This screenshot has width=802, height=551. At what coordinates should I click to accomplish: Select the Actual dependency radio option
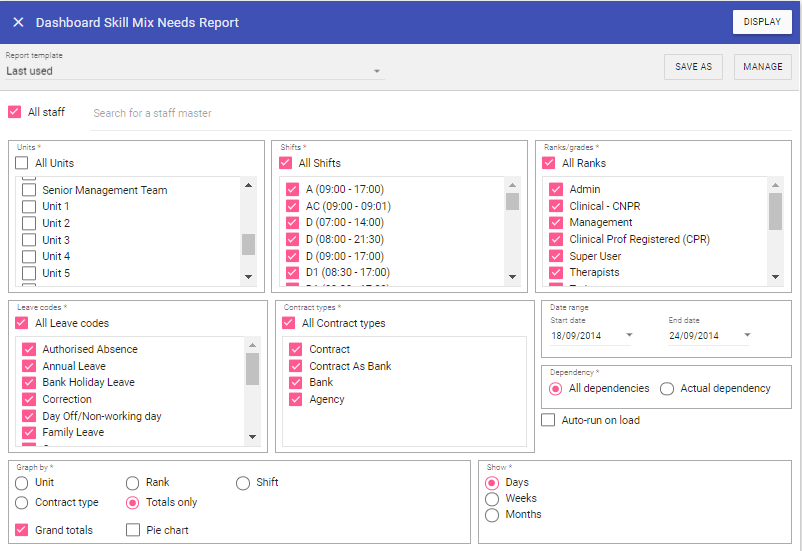tap(667, 388)
